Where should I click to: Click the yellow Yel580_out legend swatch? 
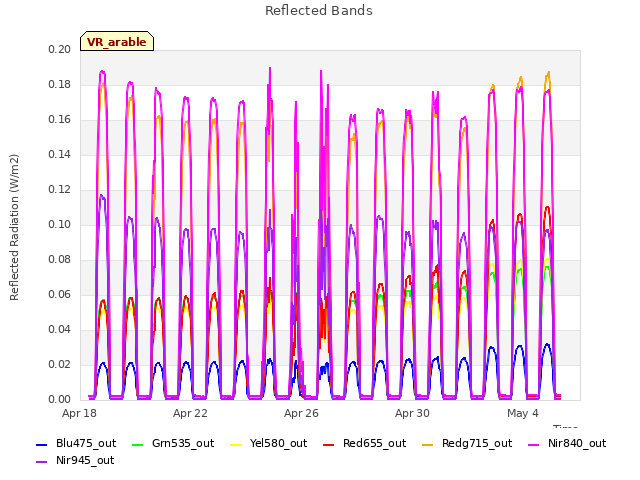pyautogui.click(x=236, y=444)
